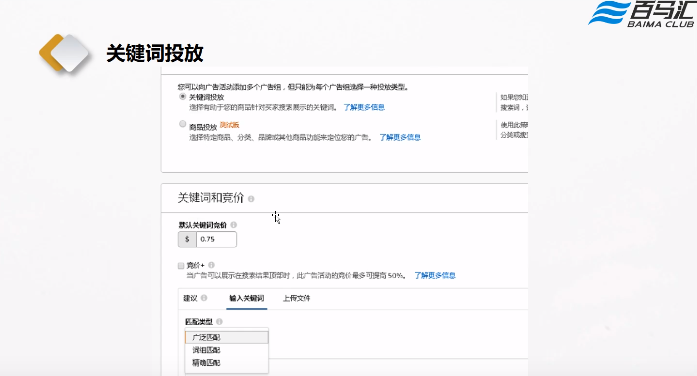Choose 广泛匹配 in match type dropdown
This screenshot has width=697, height=376.
point(227,337)
